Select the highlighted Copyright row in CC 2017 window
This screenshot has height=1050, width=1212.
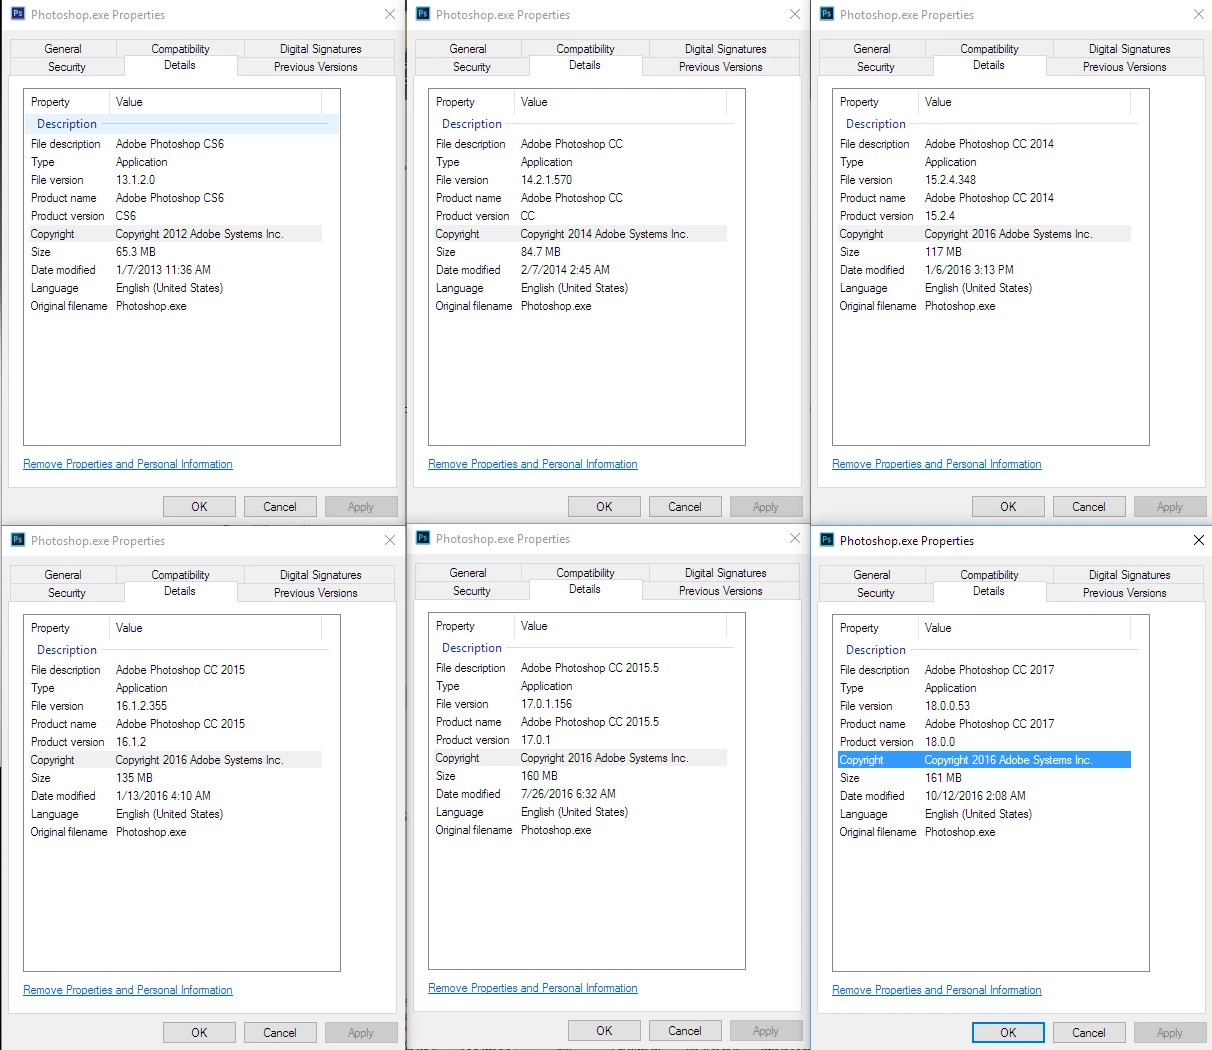[x=984, y=760]
